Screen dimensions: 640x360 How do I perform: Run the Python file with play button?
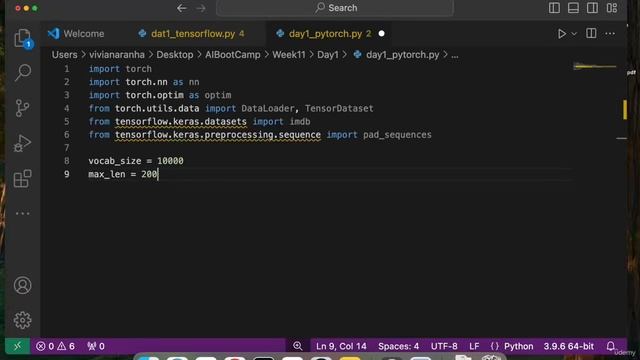tap(562, 34)
